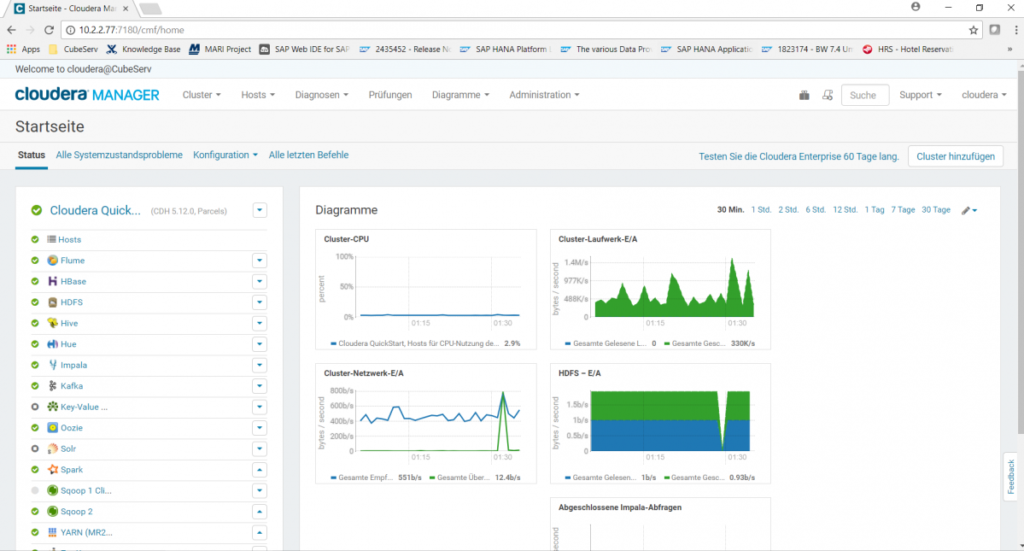The height and width of the screenshot is (551, 1024).
Task: Open the cloudera user menu
Action: coord(984,95)
